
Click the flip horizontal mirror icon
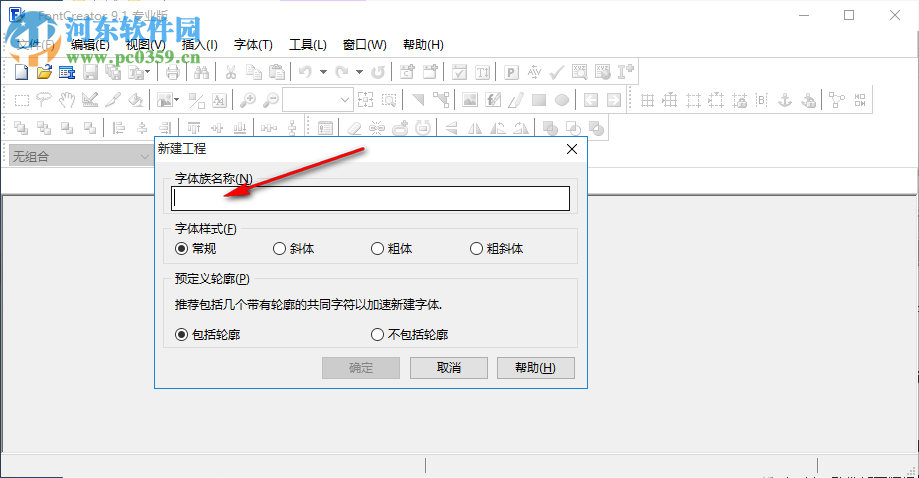(475, 128)
